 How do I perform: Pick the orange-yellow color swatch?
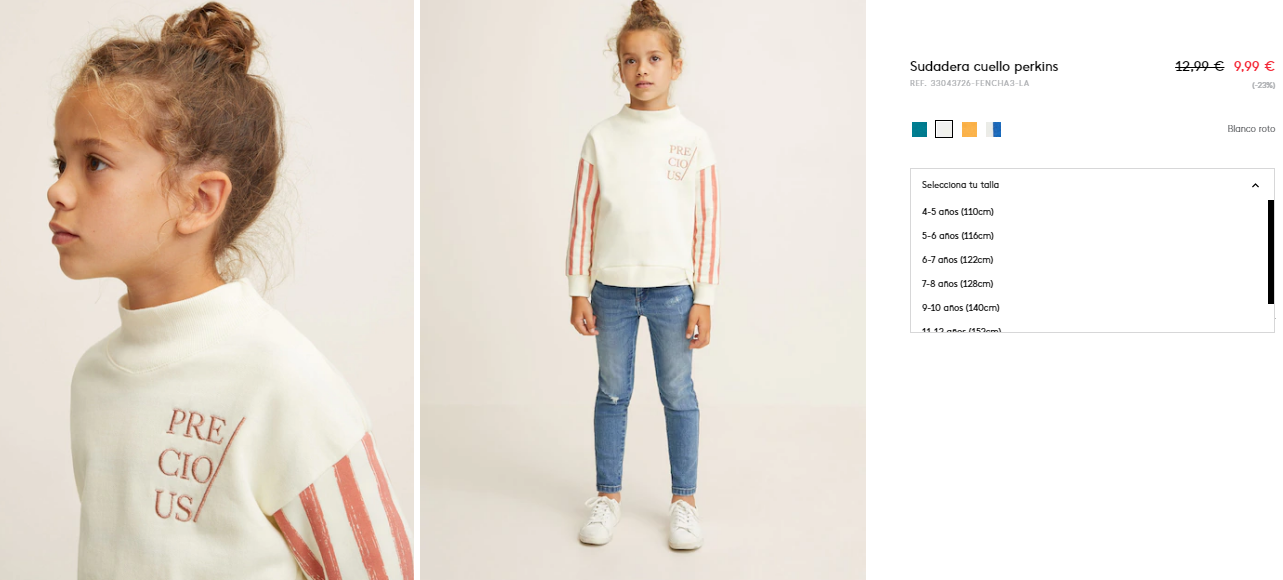point(969,129)
